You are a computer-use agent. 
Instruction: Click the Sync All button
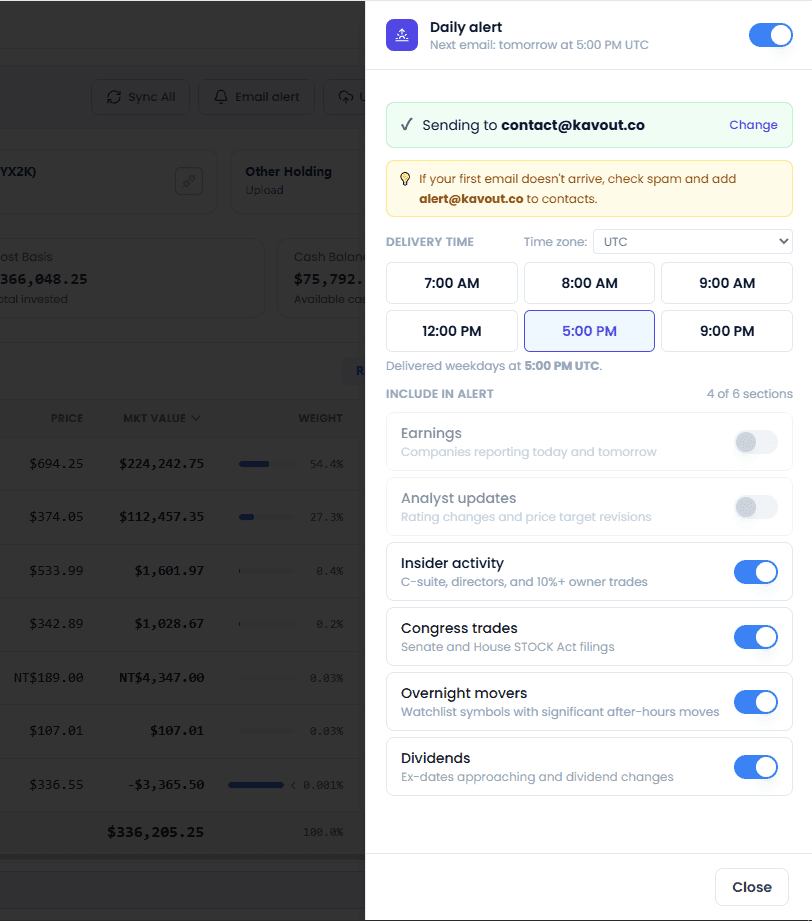click(x=140, y=97)
